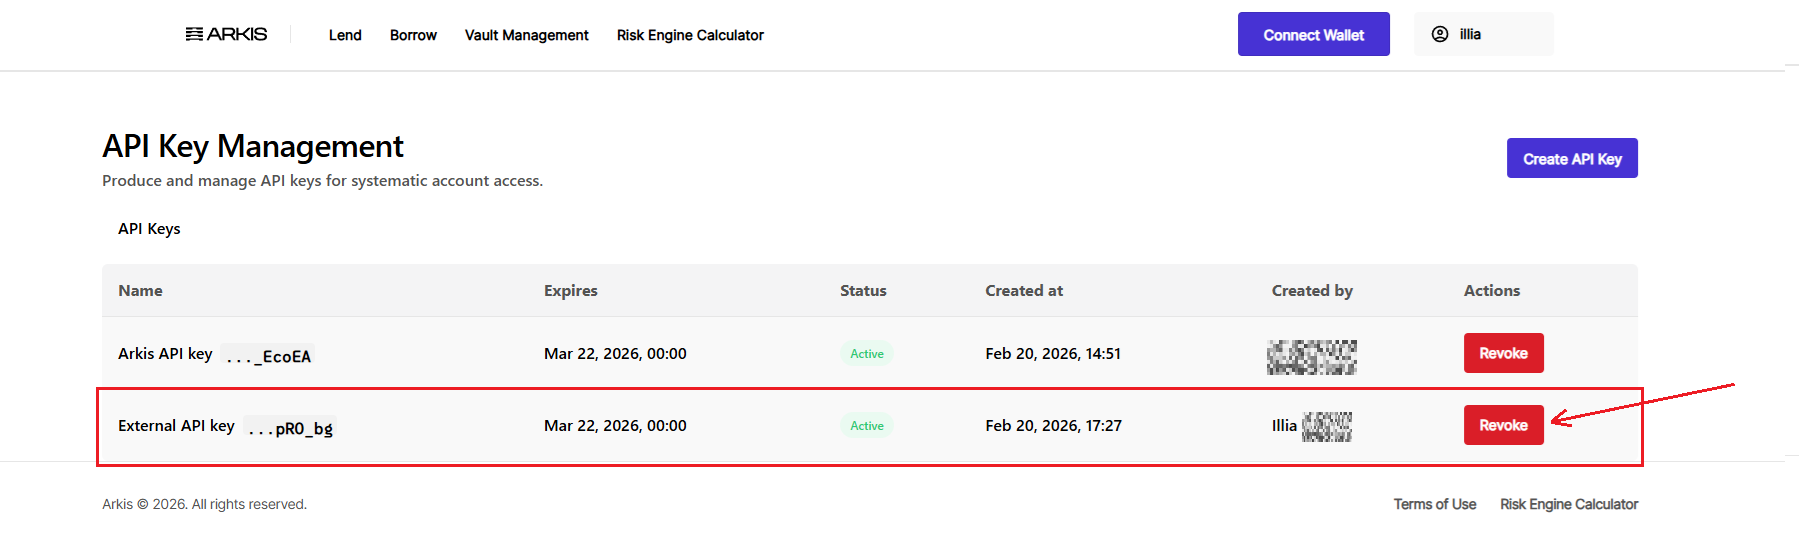Go to the Borrow page
The width and height of the screenshot is (1799, 554).
[x=413, y=35]
